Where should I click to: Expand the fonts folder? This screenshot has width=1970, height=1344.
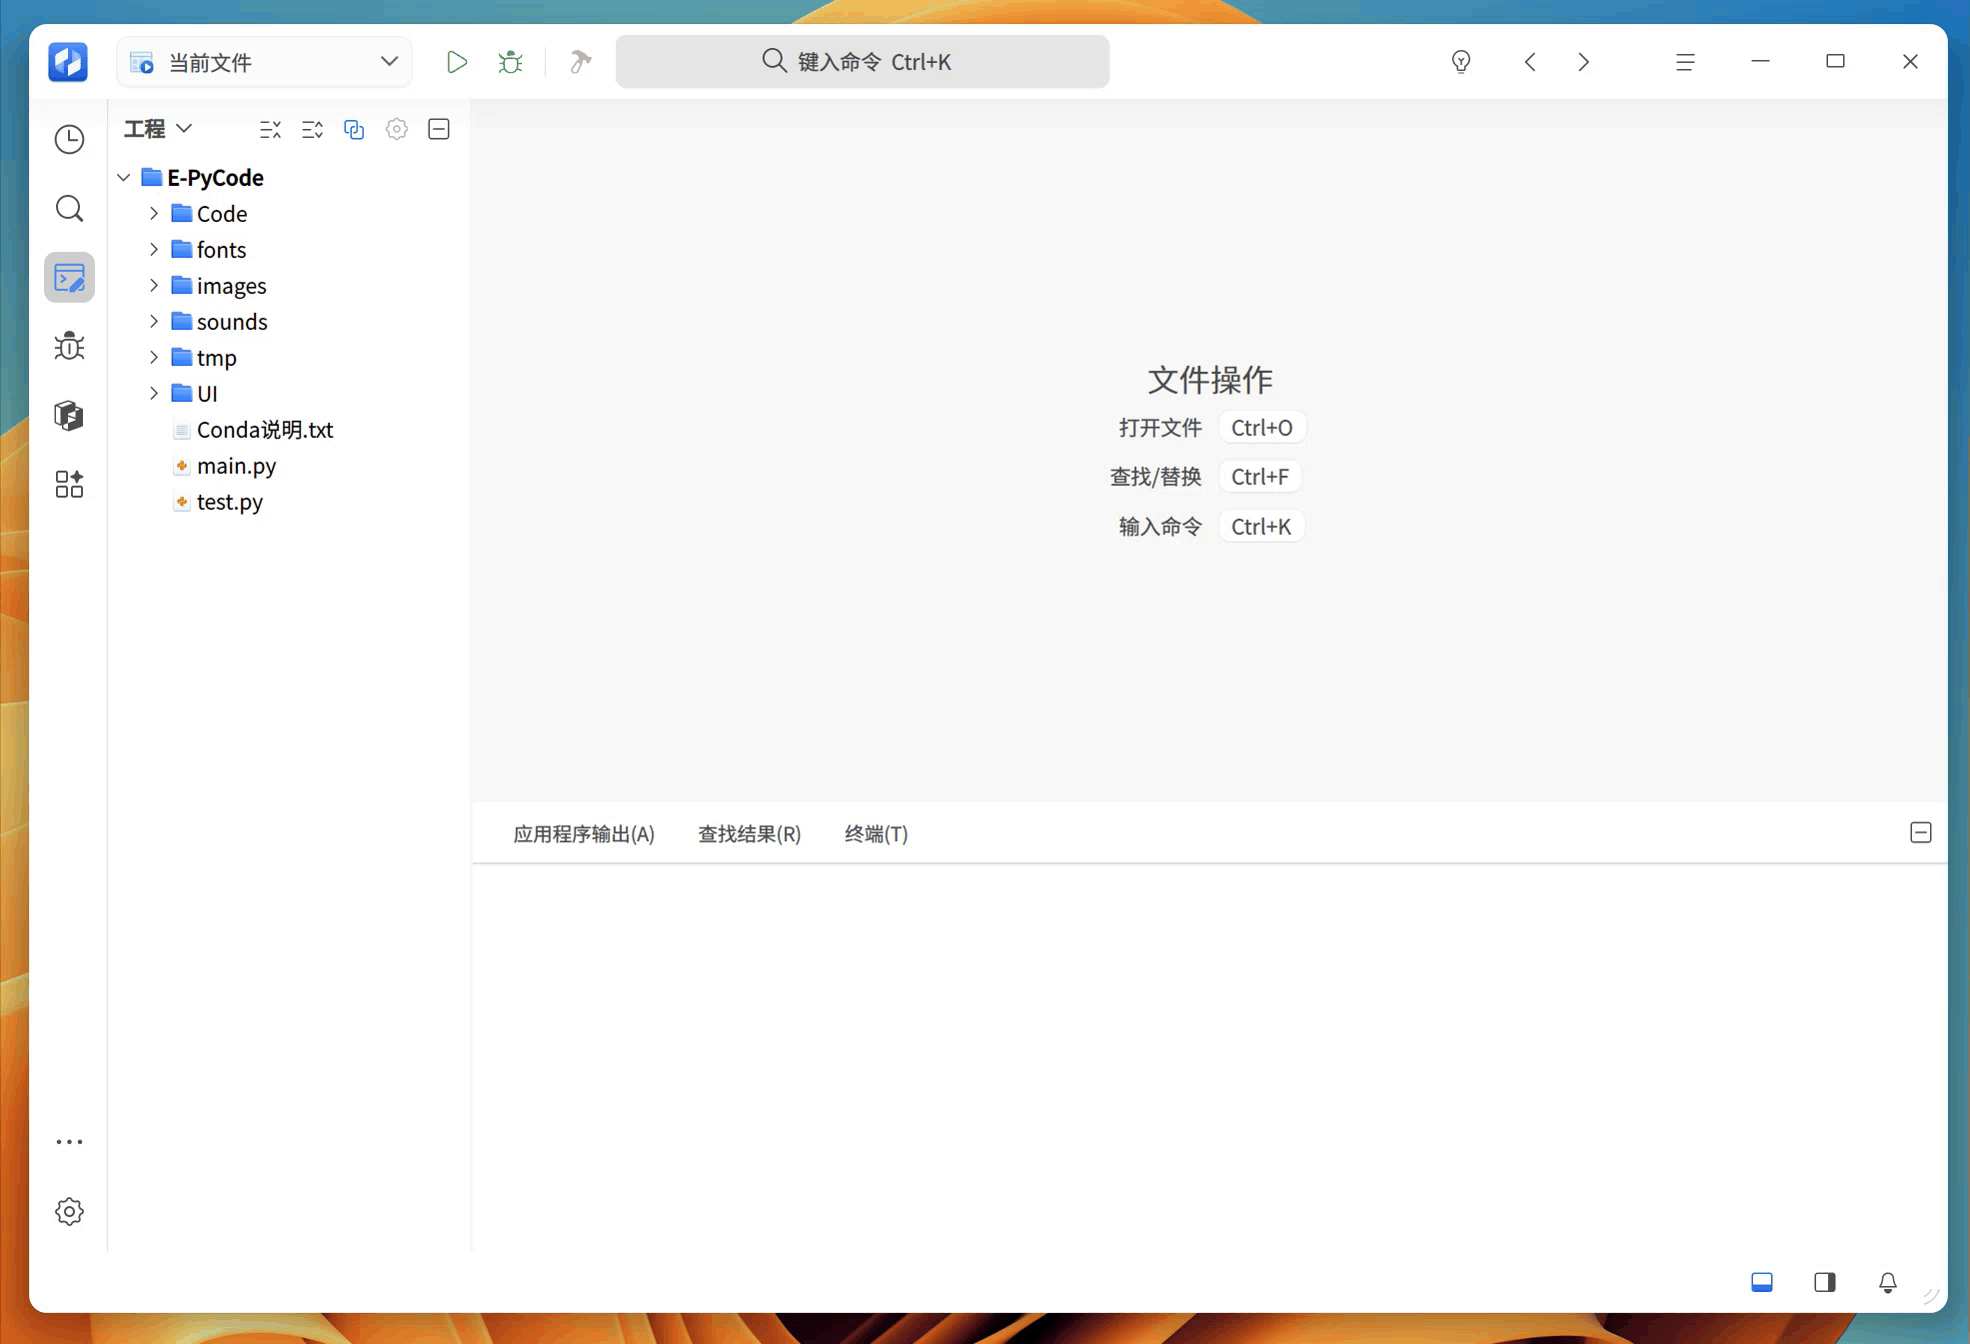click(154, 249)
